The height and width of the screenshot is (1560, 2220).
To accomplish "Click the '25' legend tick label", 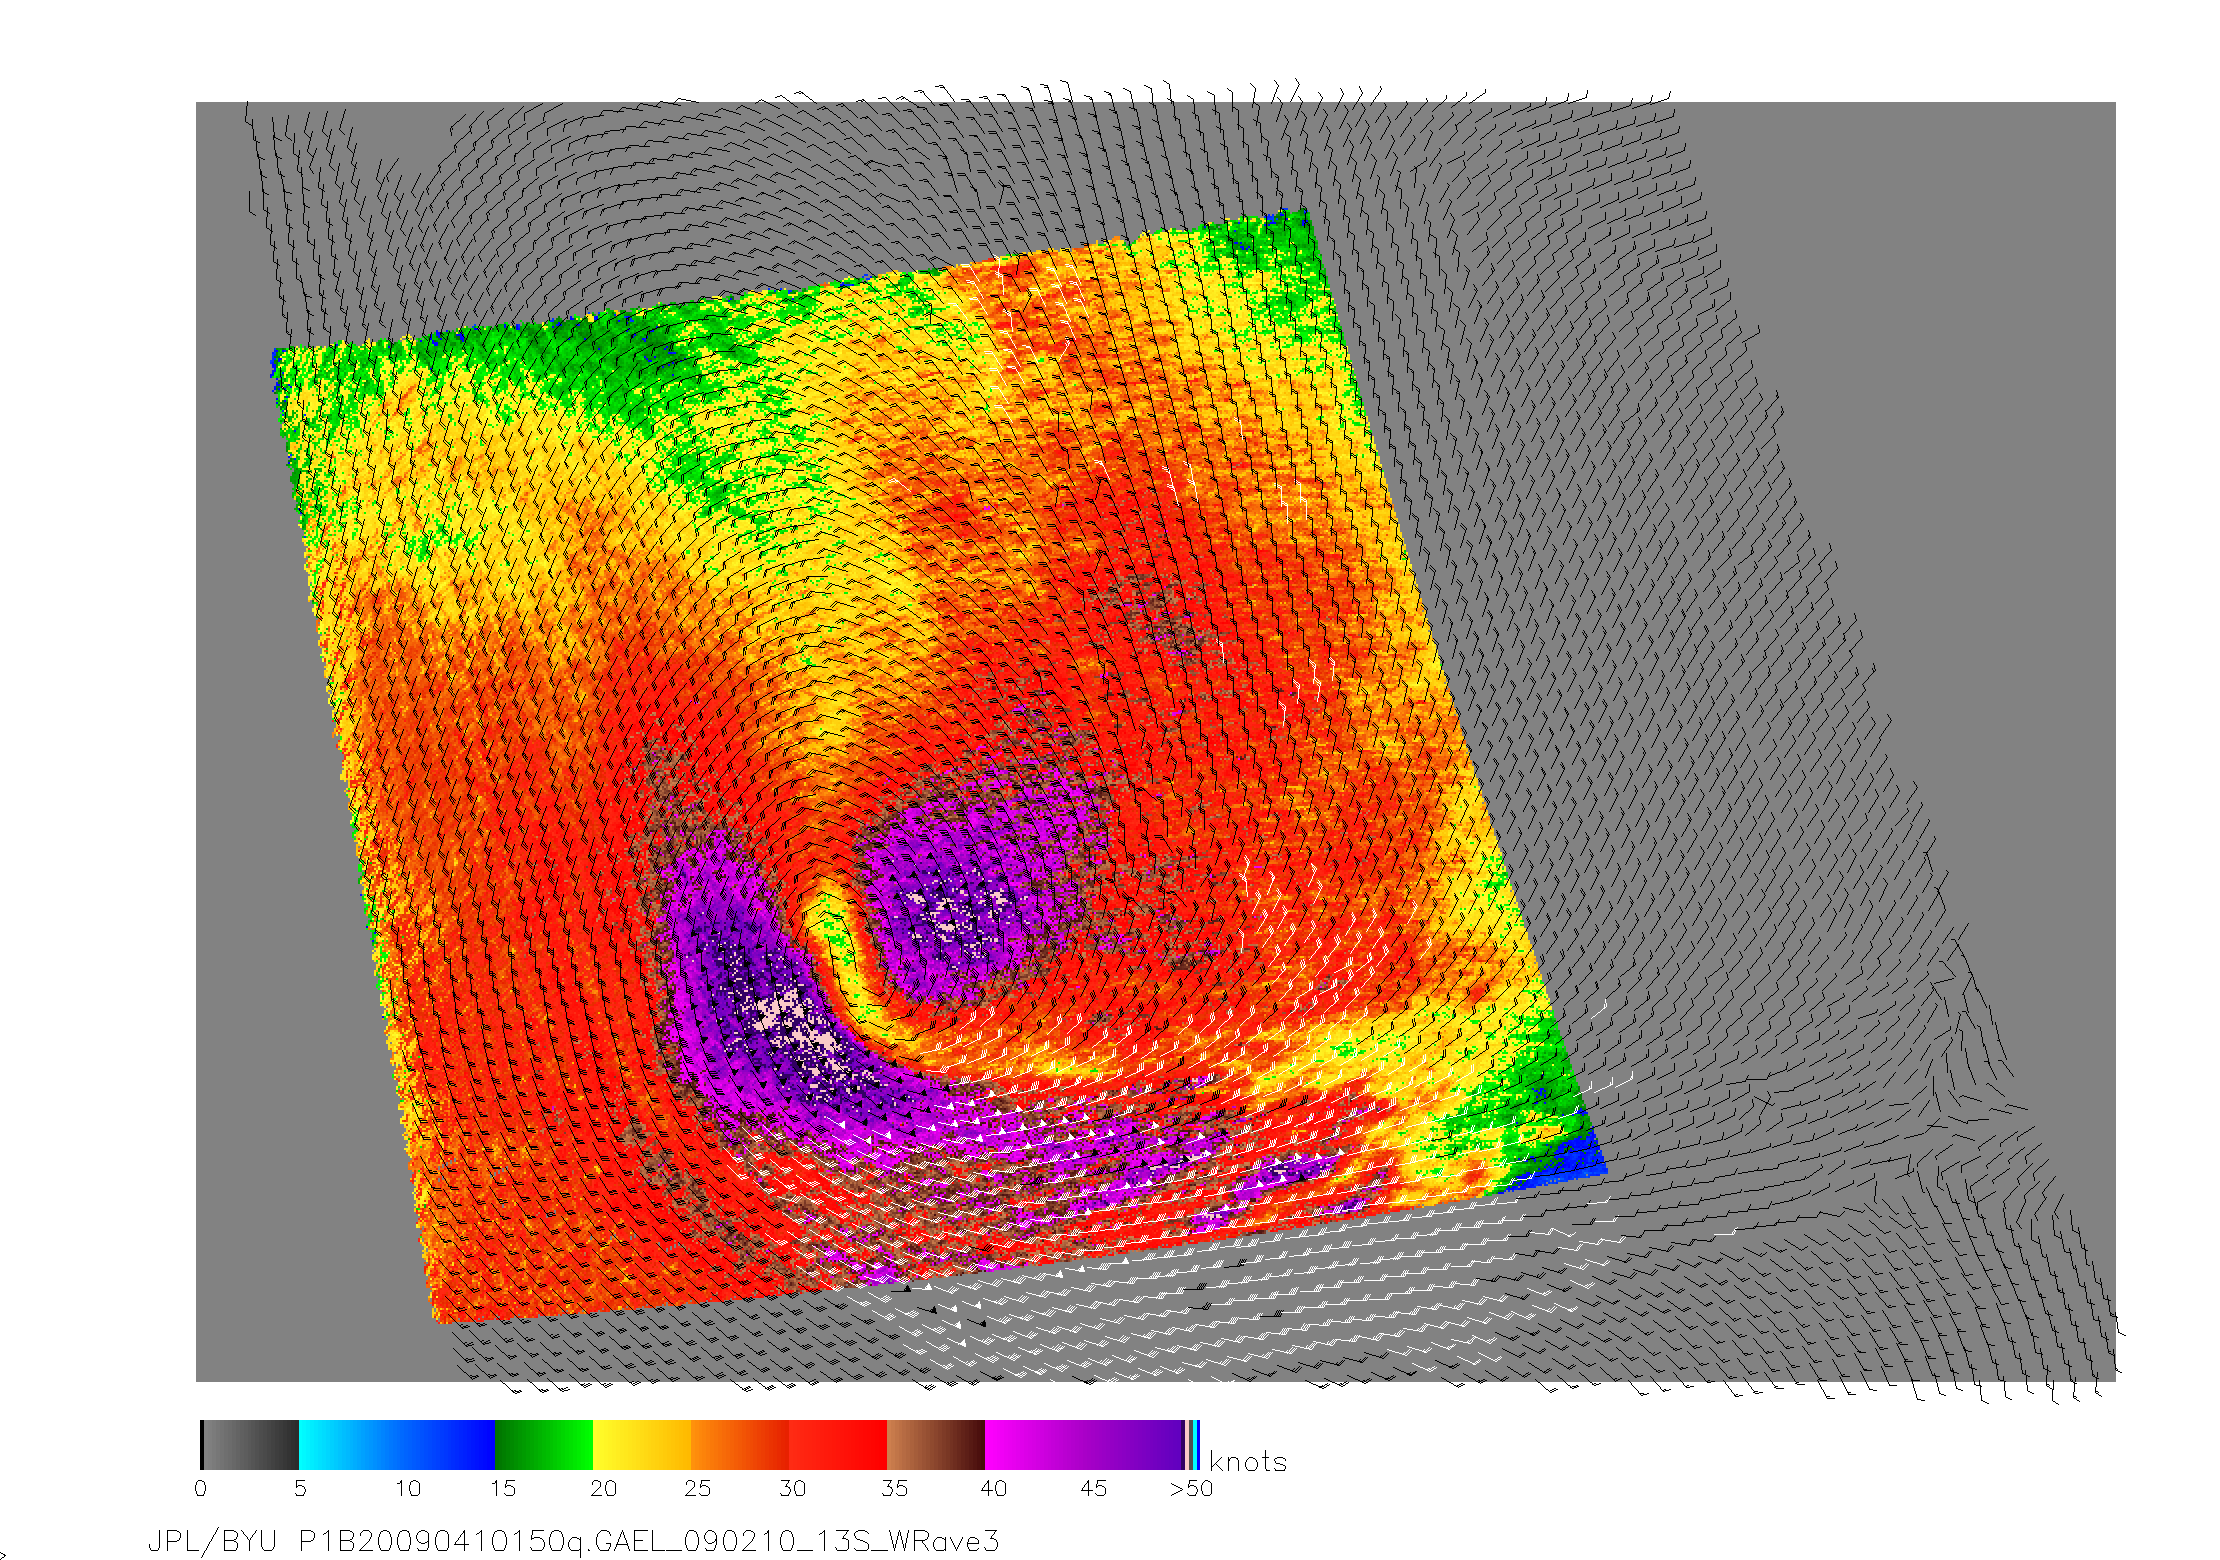I will [x=697, y=1489].
